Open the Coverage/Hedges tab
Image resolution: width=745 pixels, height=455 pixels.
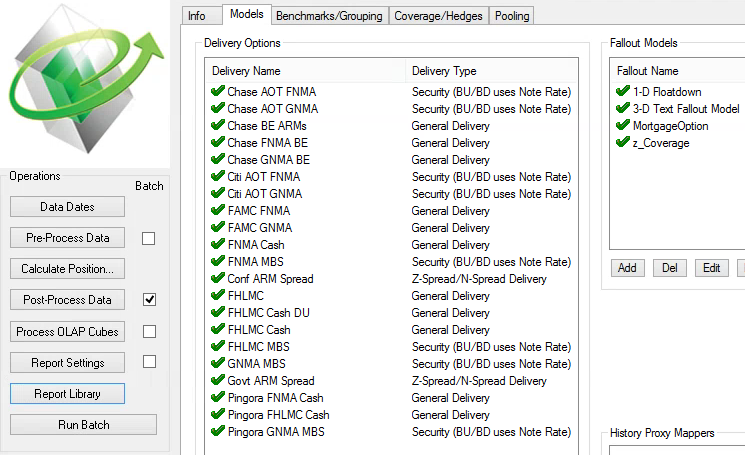coord(439,16)
